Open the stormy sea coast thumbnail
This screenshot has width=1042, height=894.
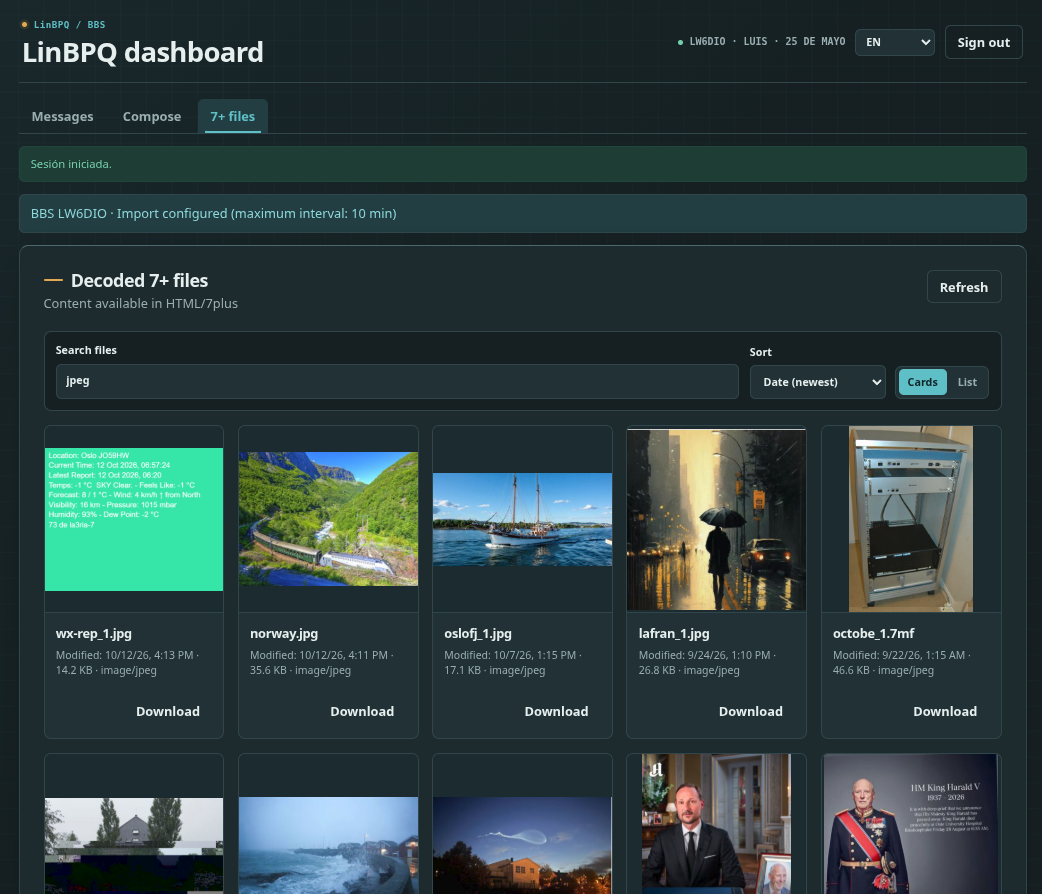tap(328, 845)
